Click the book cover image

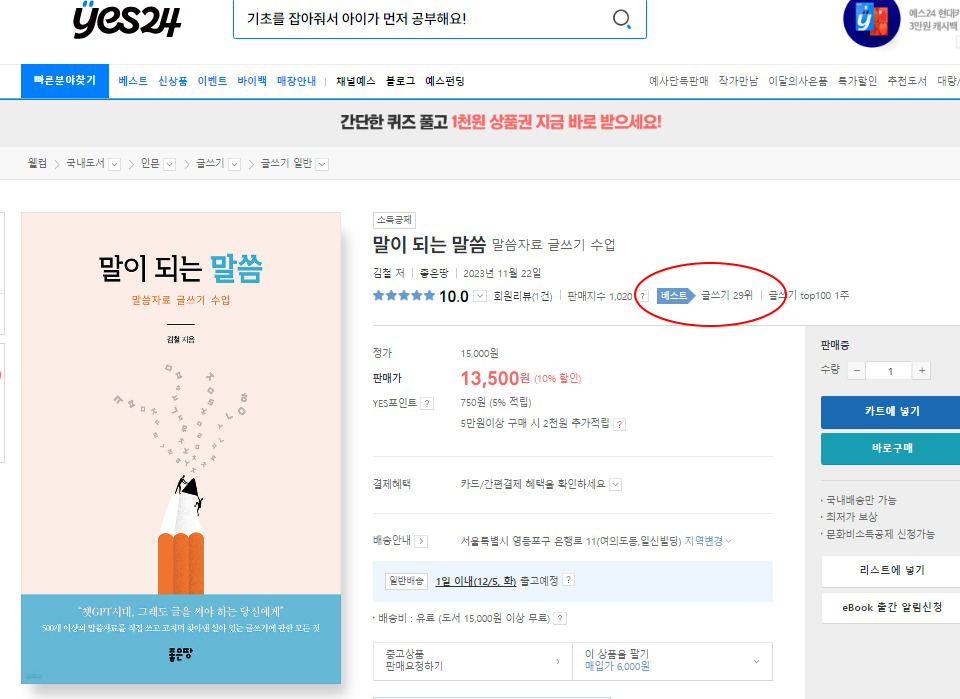pos(181,448)
